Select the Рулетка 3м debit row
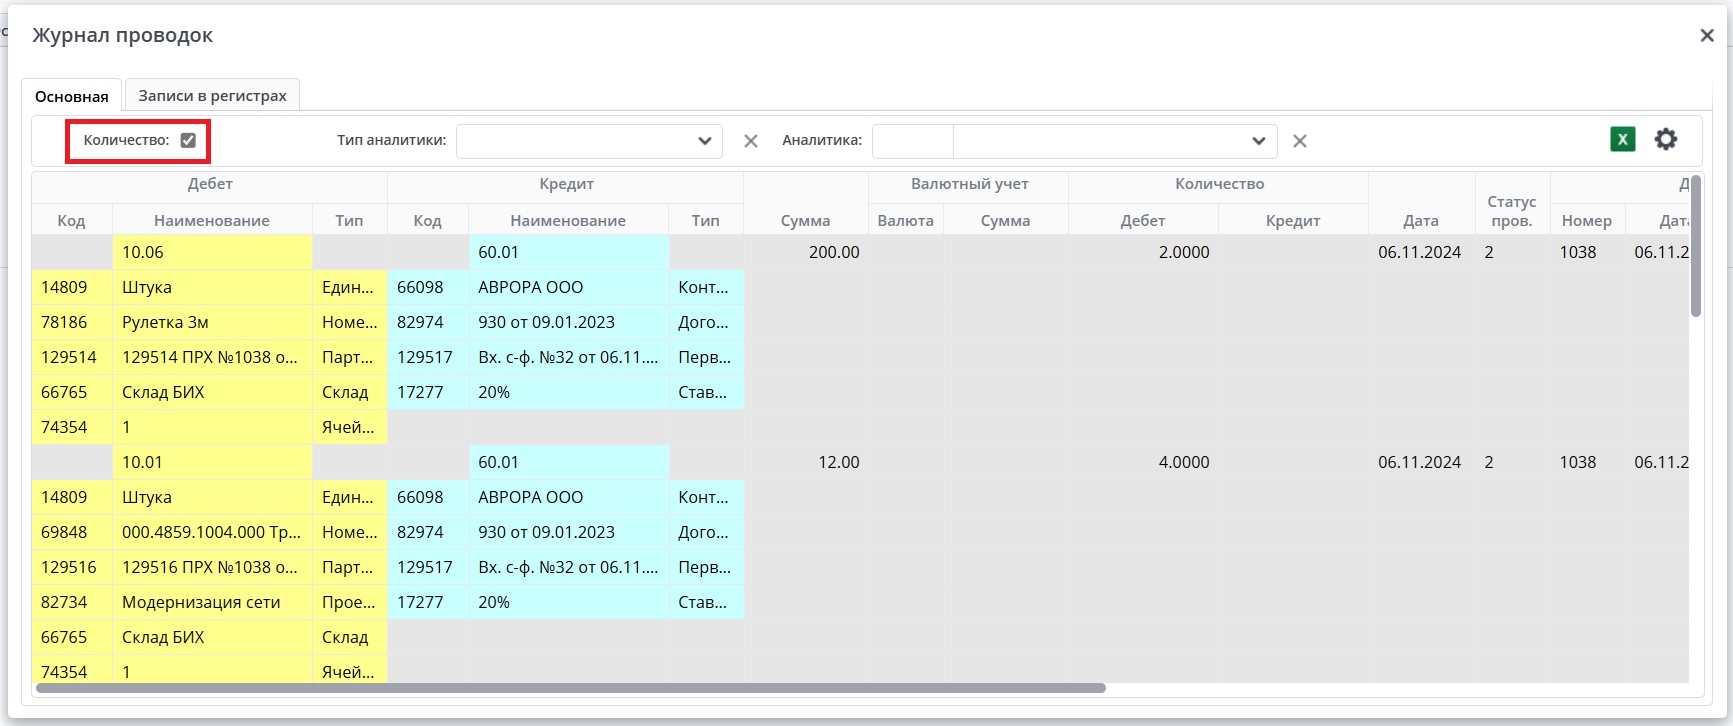The height and width of the screenshot is (726, 1733). 212,322
